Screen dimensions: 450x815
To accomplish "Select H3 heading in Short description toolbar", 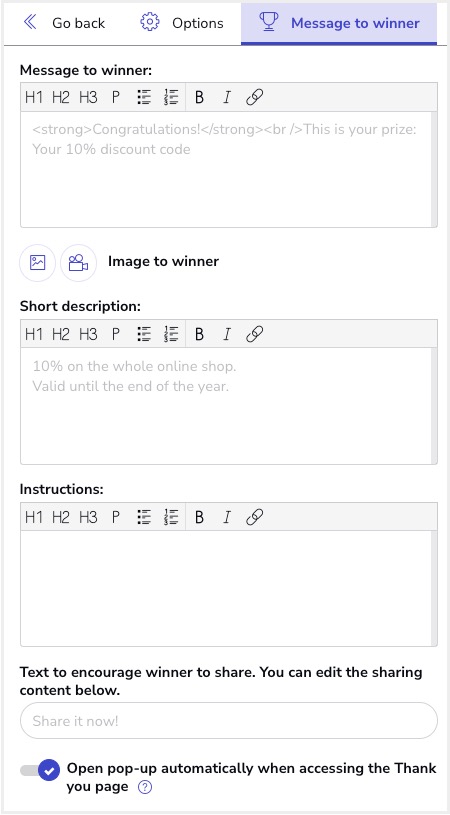I will [88, 334].
